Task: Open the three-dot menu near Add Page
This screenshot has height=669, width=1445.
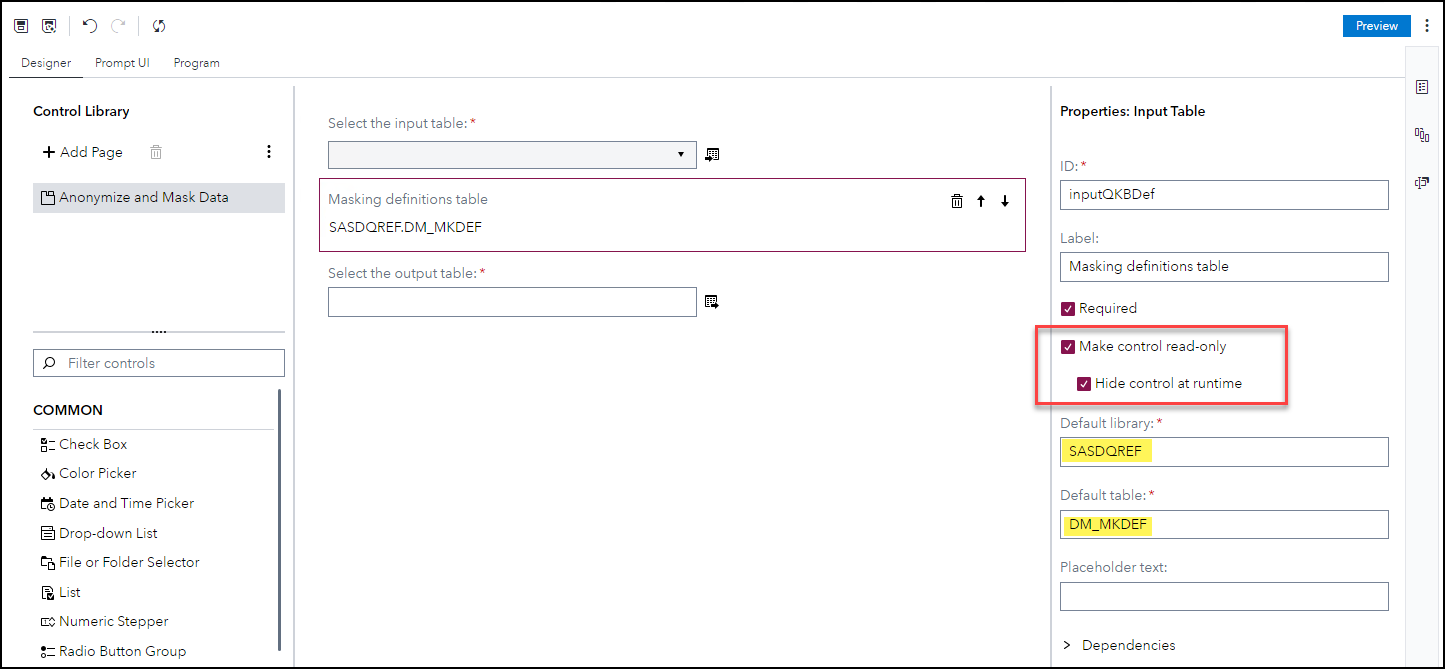Action: (x=268, y=151)
